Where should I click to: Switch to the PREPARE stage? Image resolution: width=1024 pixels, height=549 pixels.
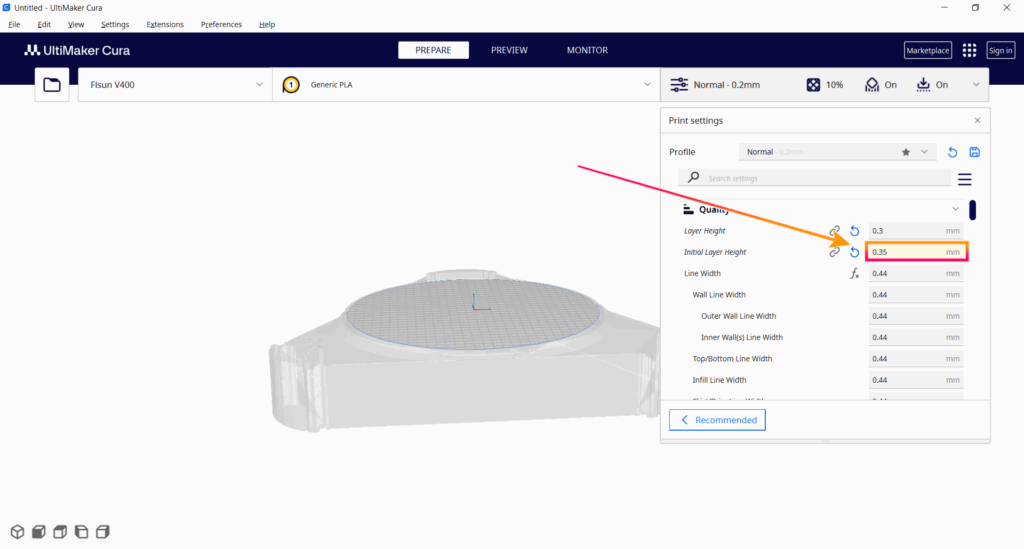[x=433, y=50]
